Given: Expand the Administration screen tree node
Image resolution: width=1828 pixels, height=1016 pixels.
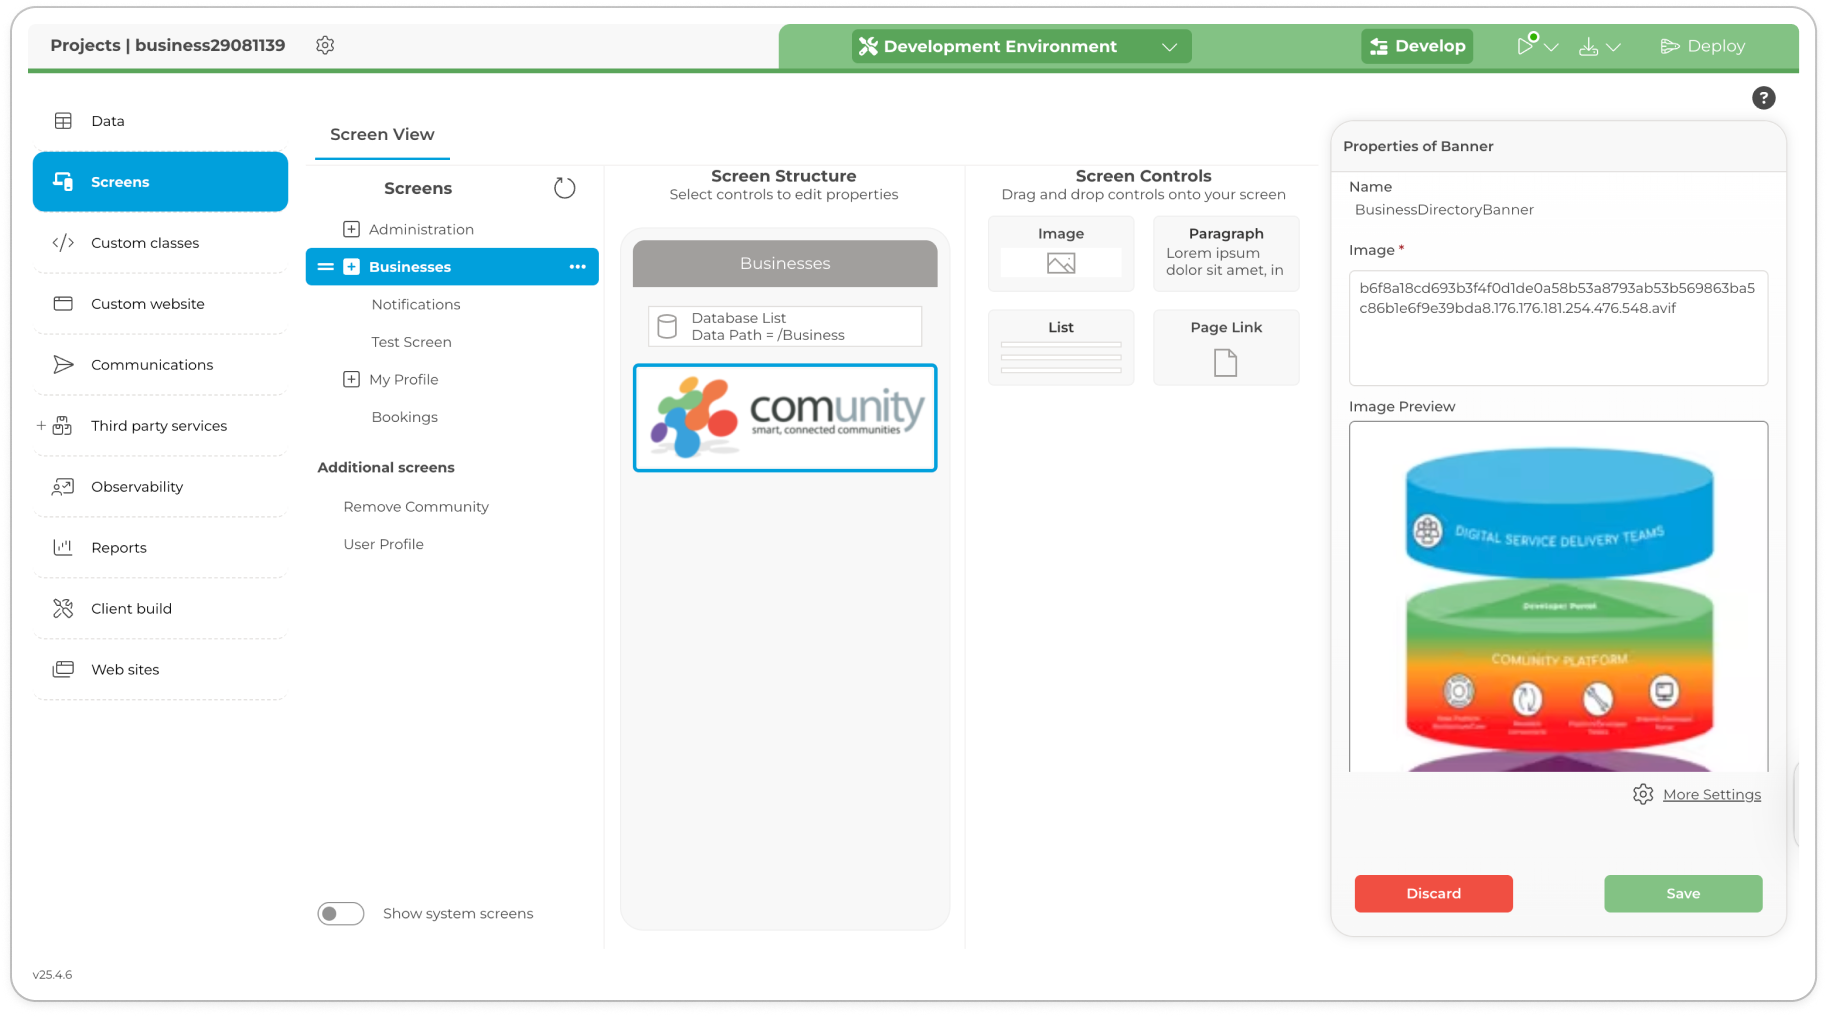Looking at the screenshot, I should point(351,229).
